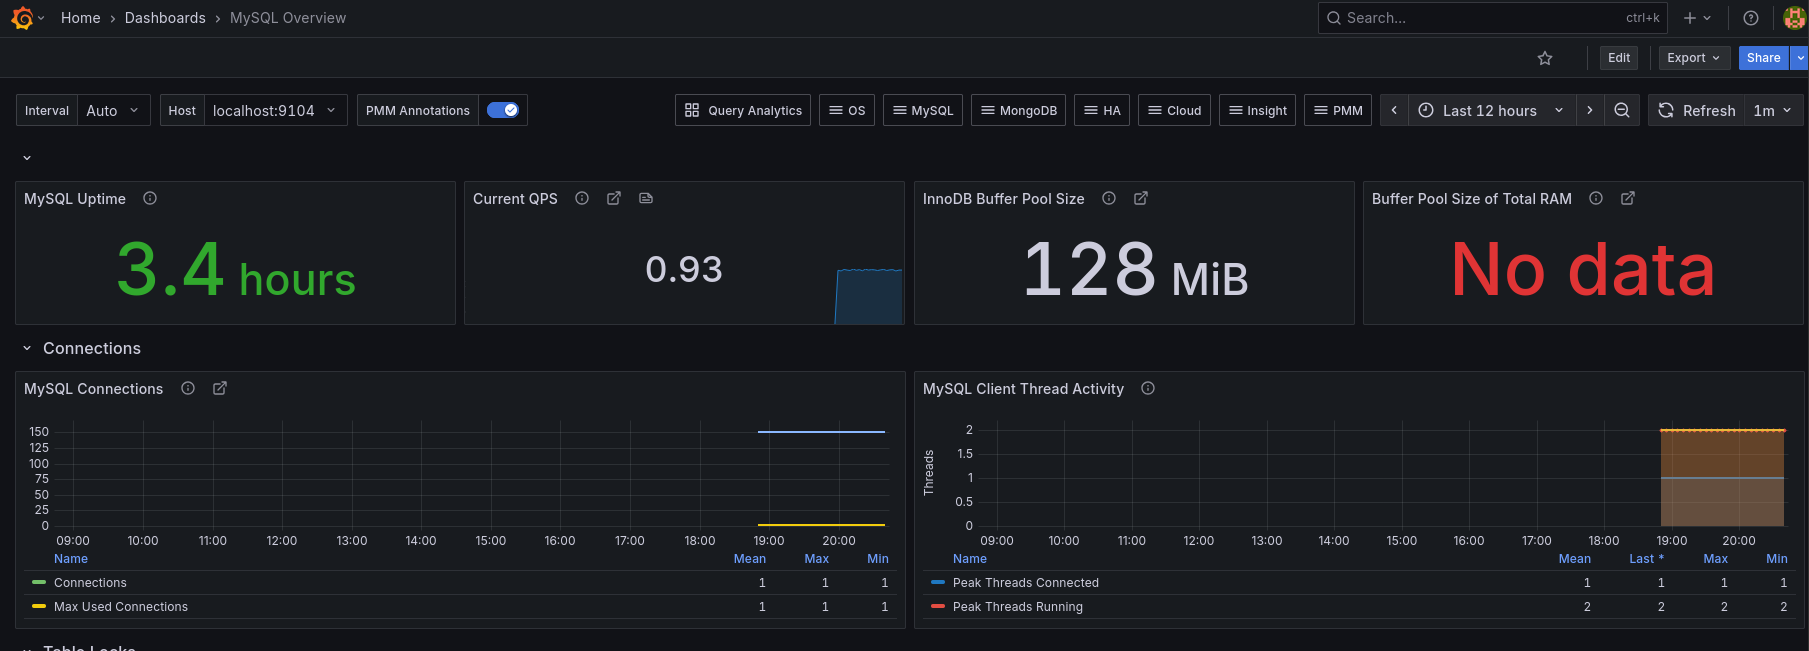The image size is (1809, 651).
Task: Open the Query Analytics link
Action: [x=743, y=110]
